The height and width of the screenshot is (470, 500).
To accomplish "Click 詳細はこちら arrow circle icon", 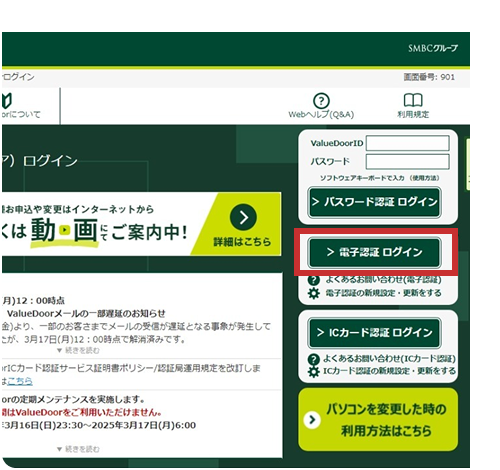I will pos(243,217).
